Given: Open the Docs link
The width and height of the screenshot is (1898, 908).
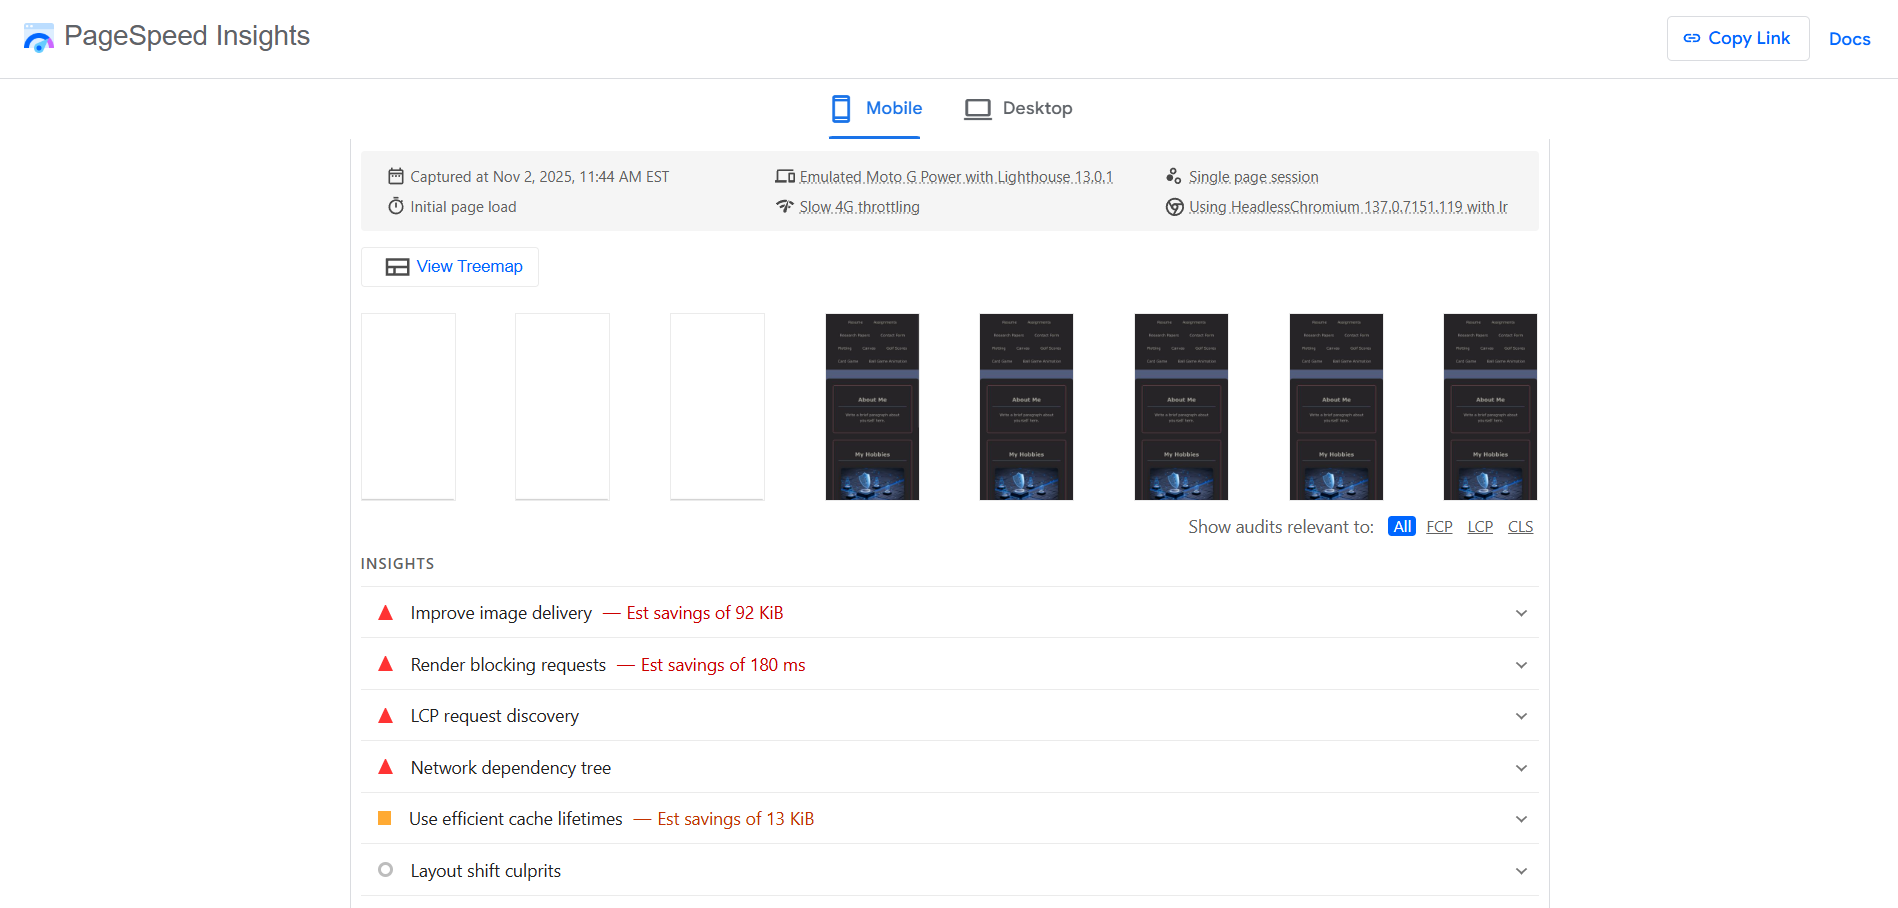Looking at the screenshot, I should [x=1850, y=39].
